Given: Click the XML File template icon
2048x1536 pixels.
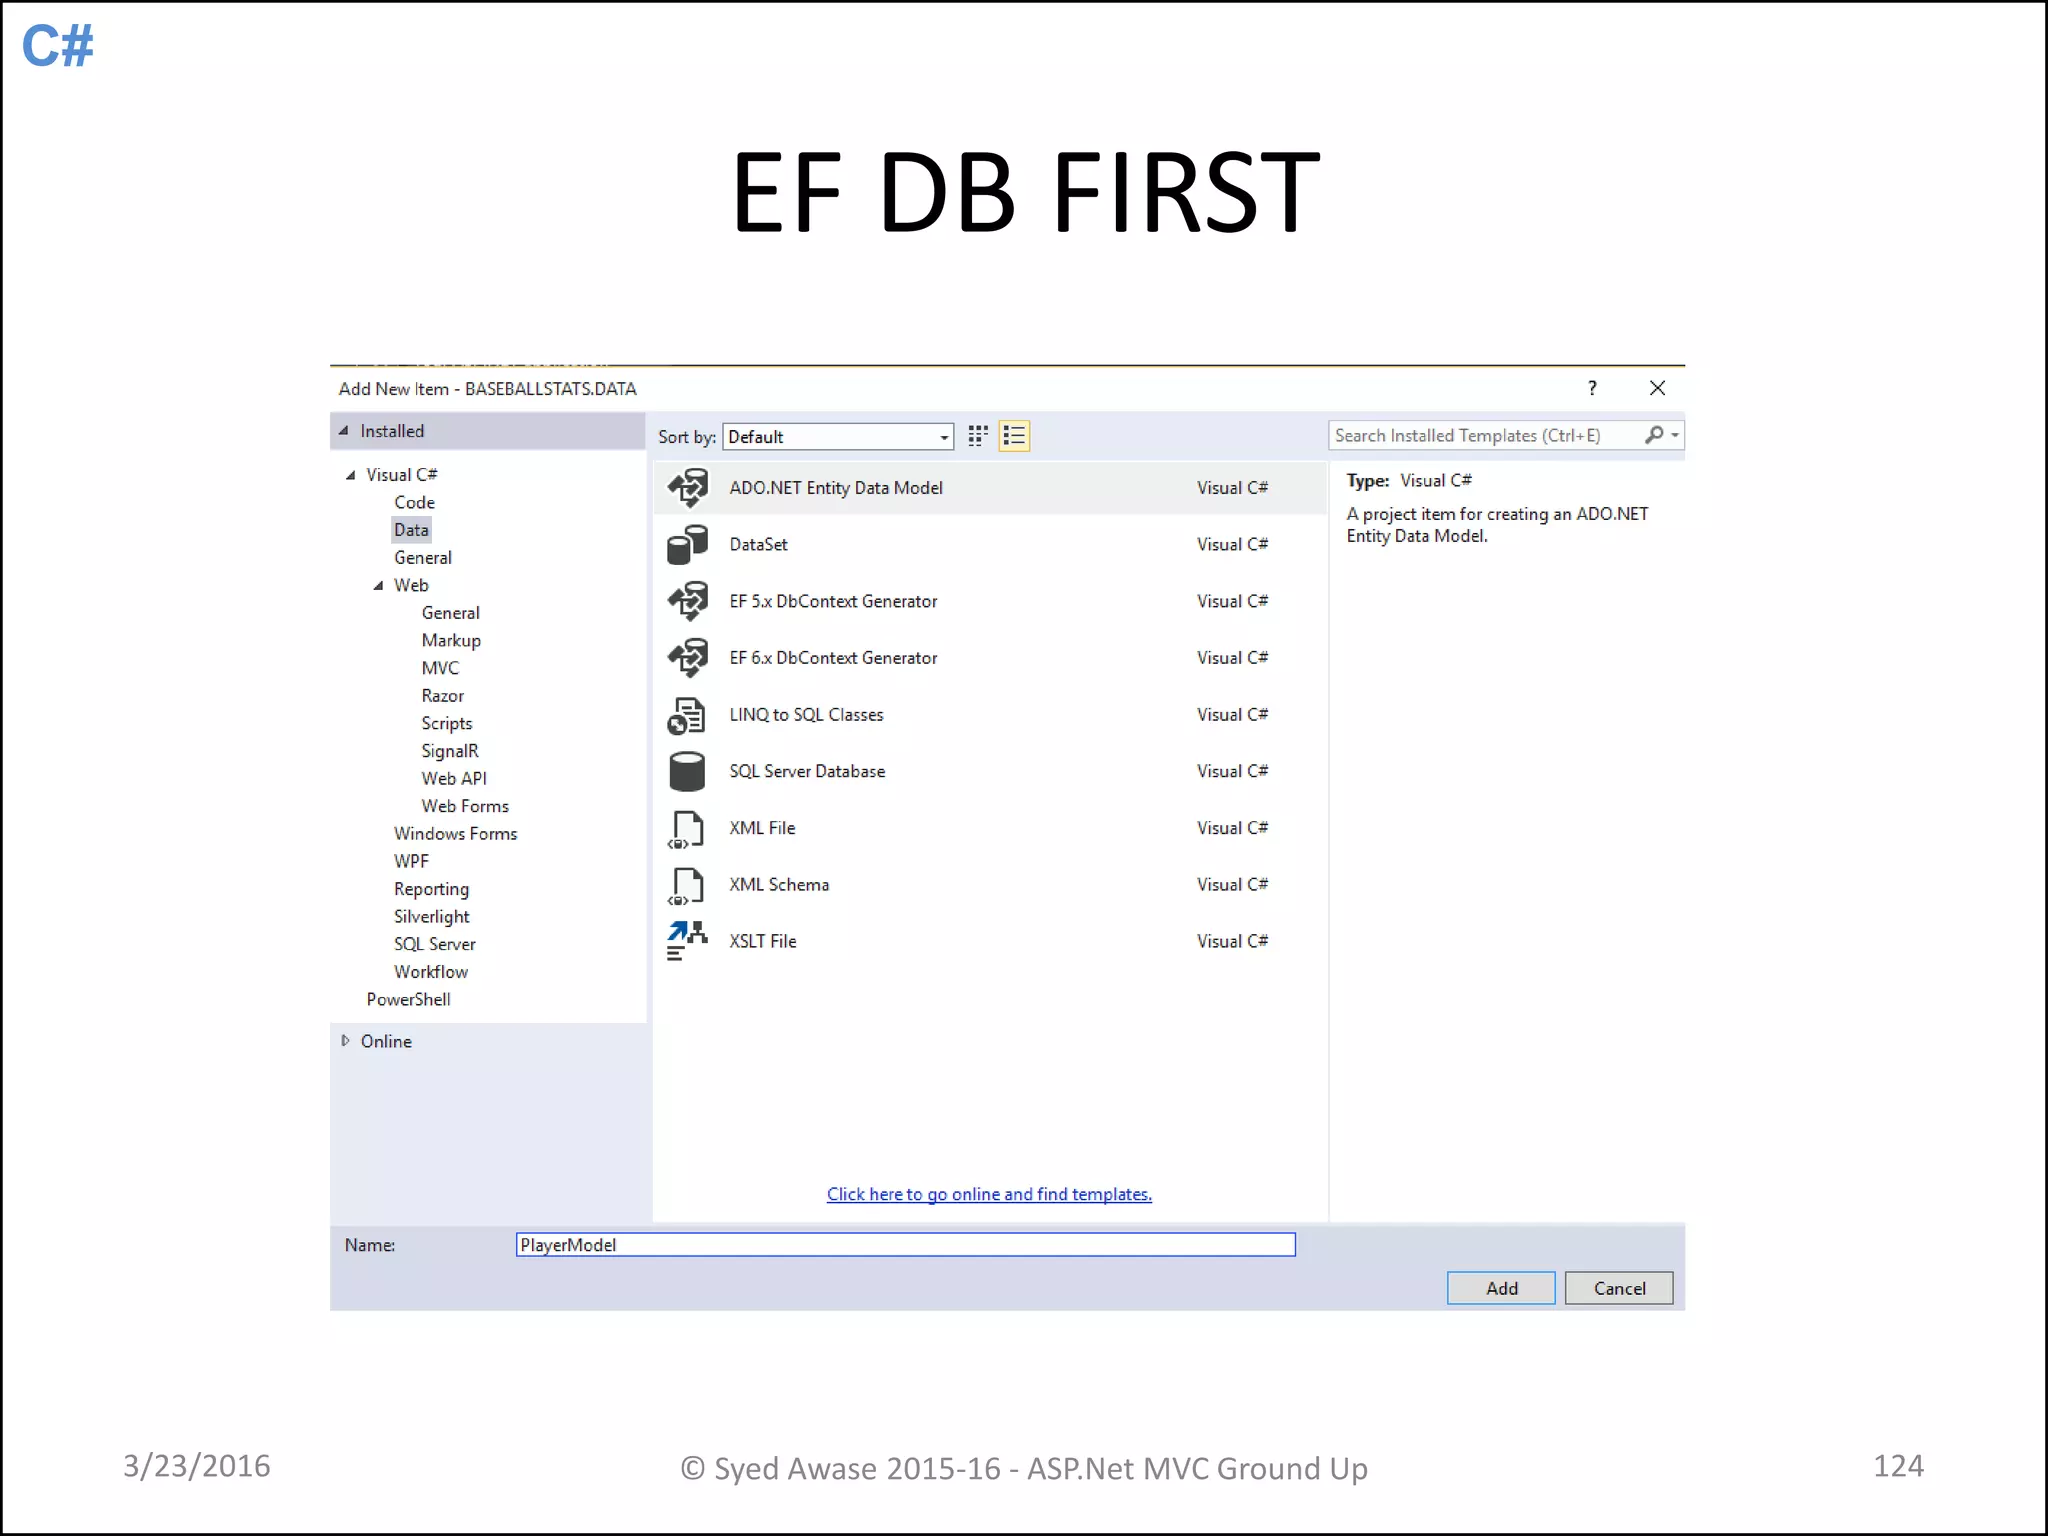Looking at the screenshot, I should tap(686, 829).
